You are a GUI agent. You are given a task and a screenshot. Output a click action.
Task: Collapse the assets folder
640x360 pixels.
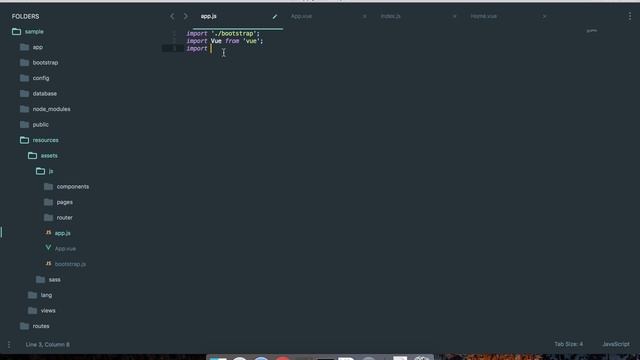pos(49,156)
